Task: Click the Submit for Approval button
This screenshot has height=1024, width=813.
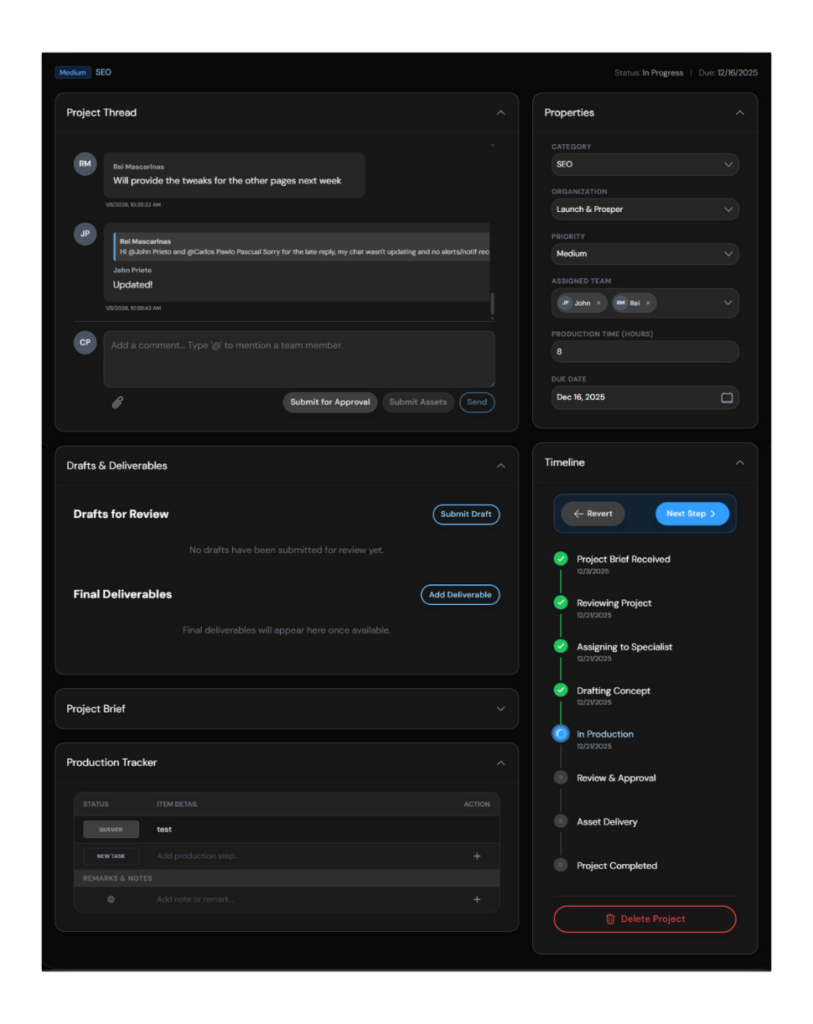Action: 330,402
